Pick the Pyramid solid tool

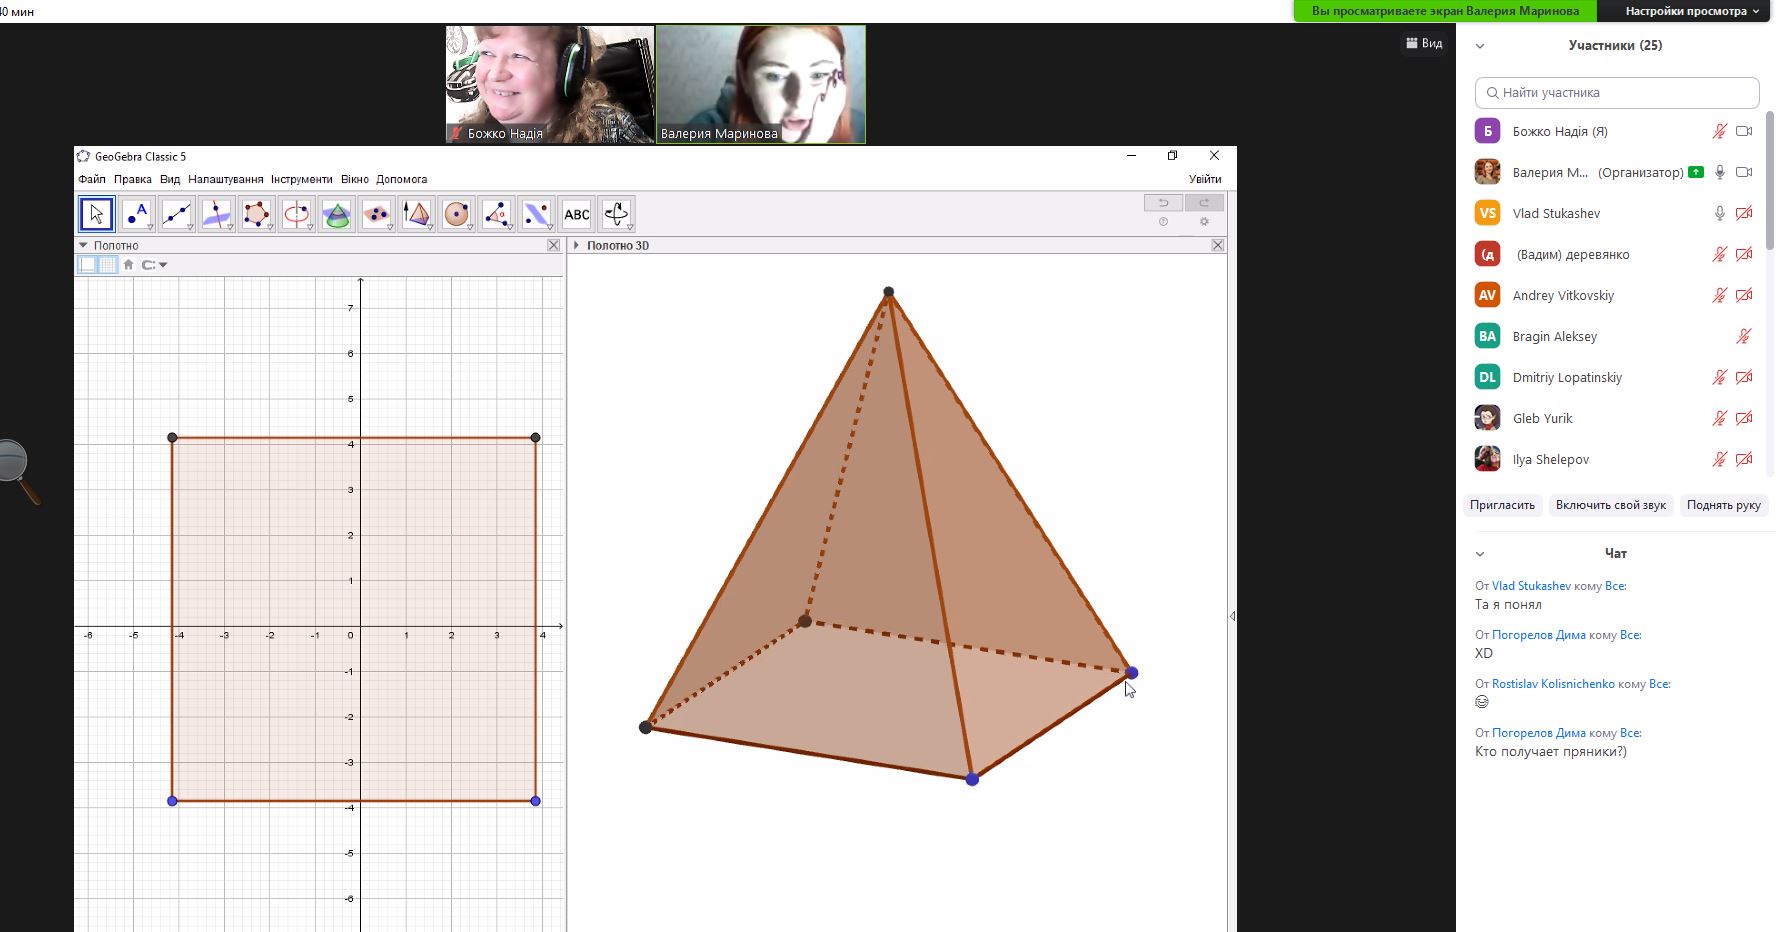coord(417,214)
